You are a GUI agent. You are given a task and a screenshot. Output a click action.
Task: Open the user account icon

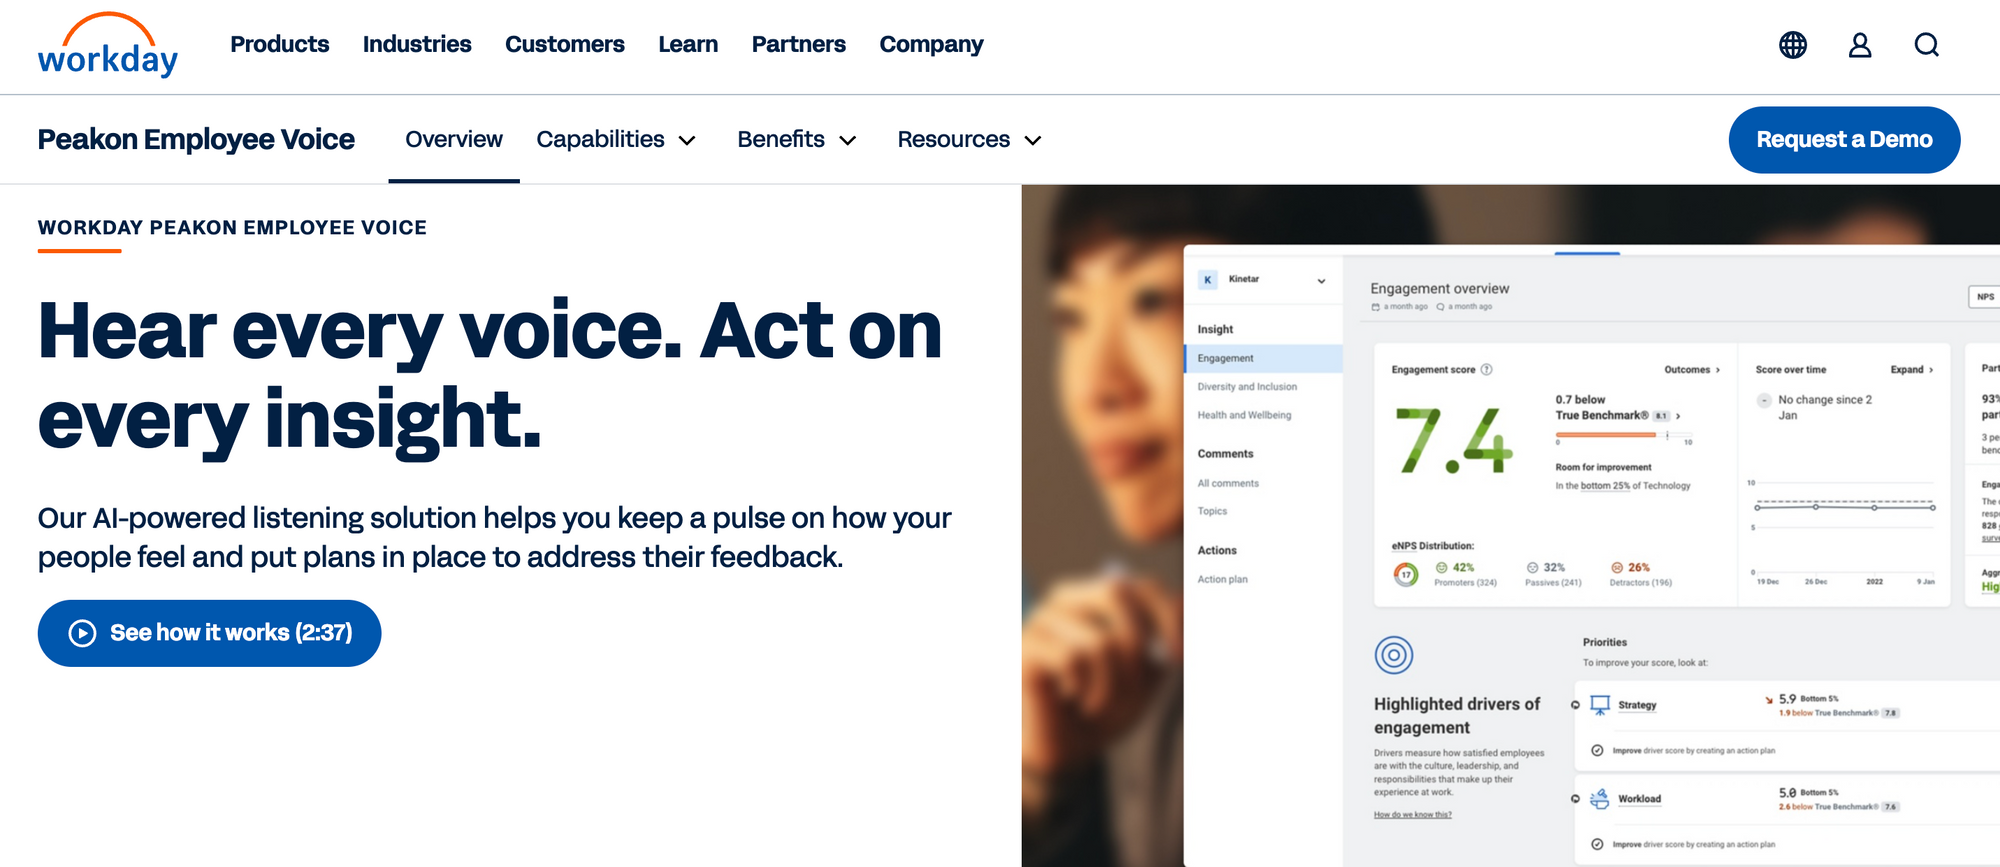[x=1860, y=45]
